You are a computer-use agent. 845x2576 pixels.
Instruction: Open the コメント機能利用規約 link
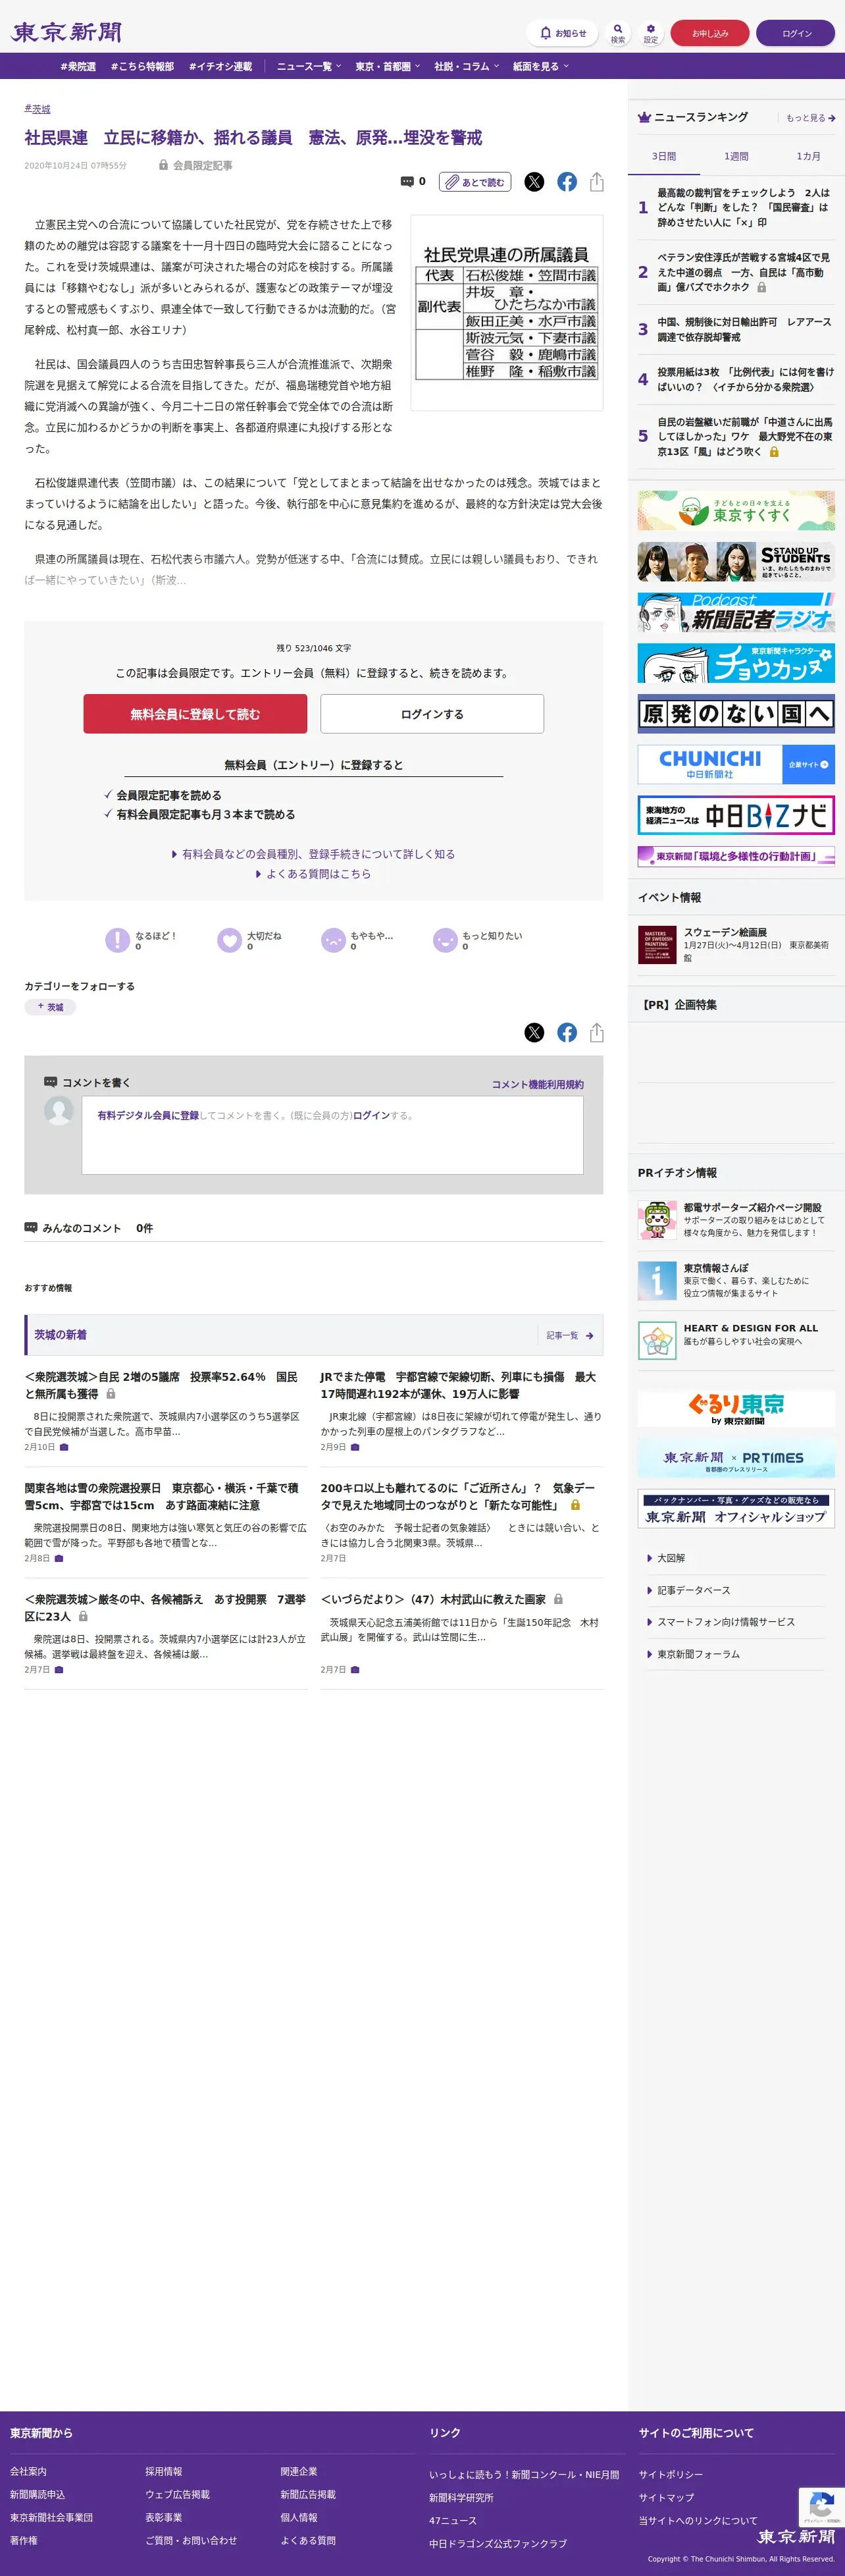coord(537,1084)
